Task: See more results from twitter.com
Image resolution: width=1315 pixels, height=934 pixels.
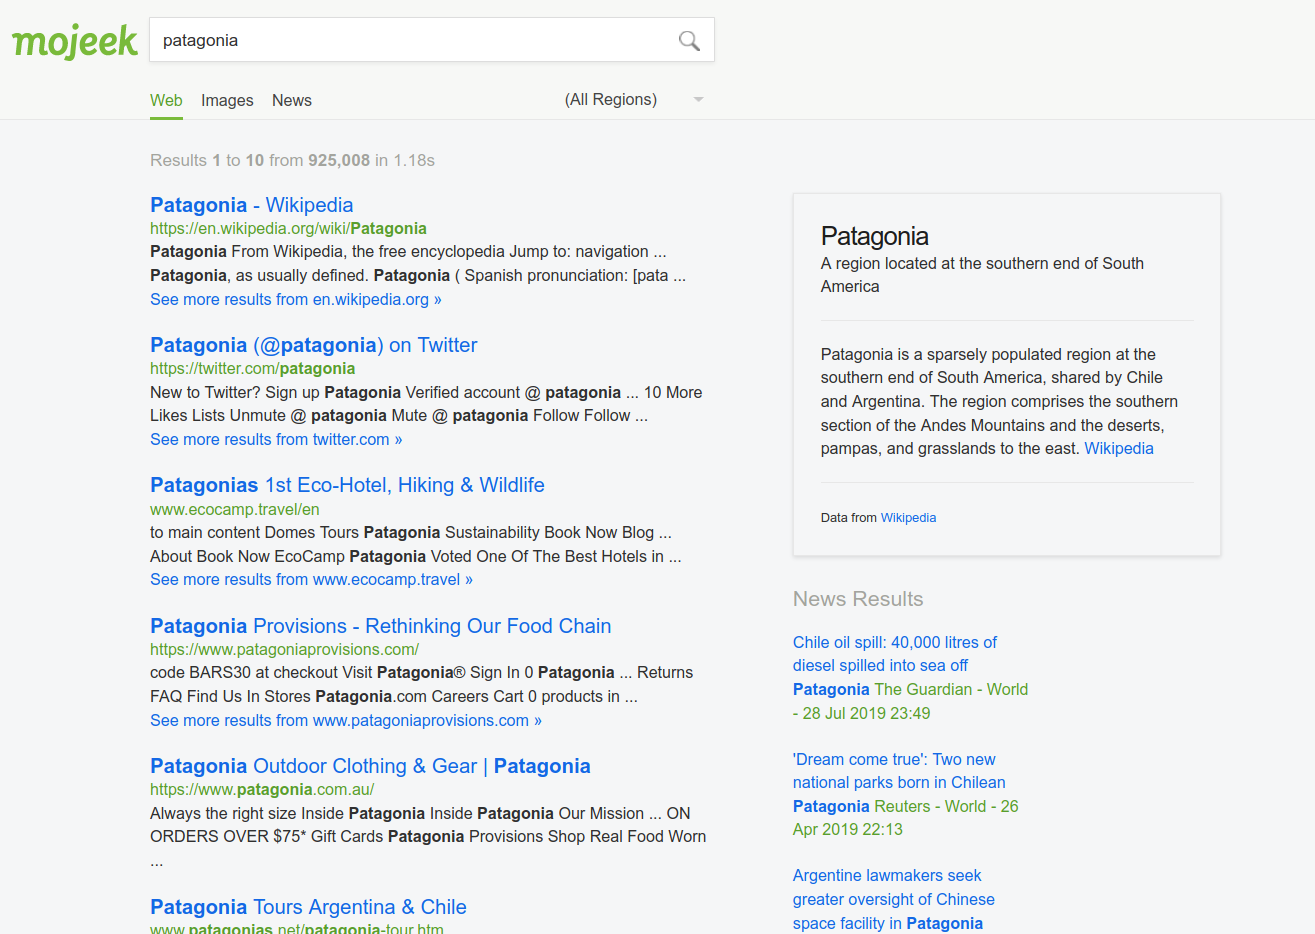Action: point(276,439)
